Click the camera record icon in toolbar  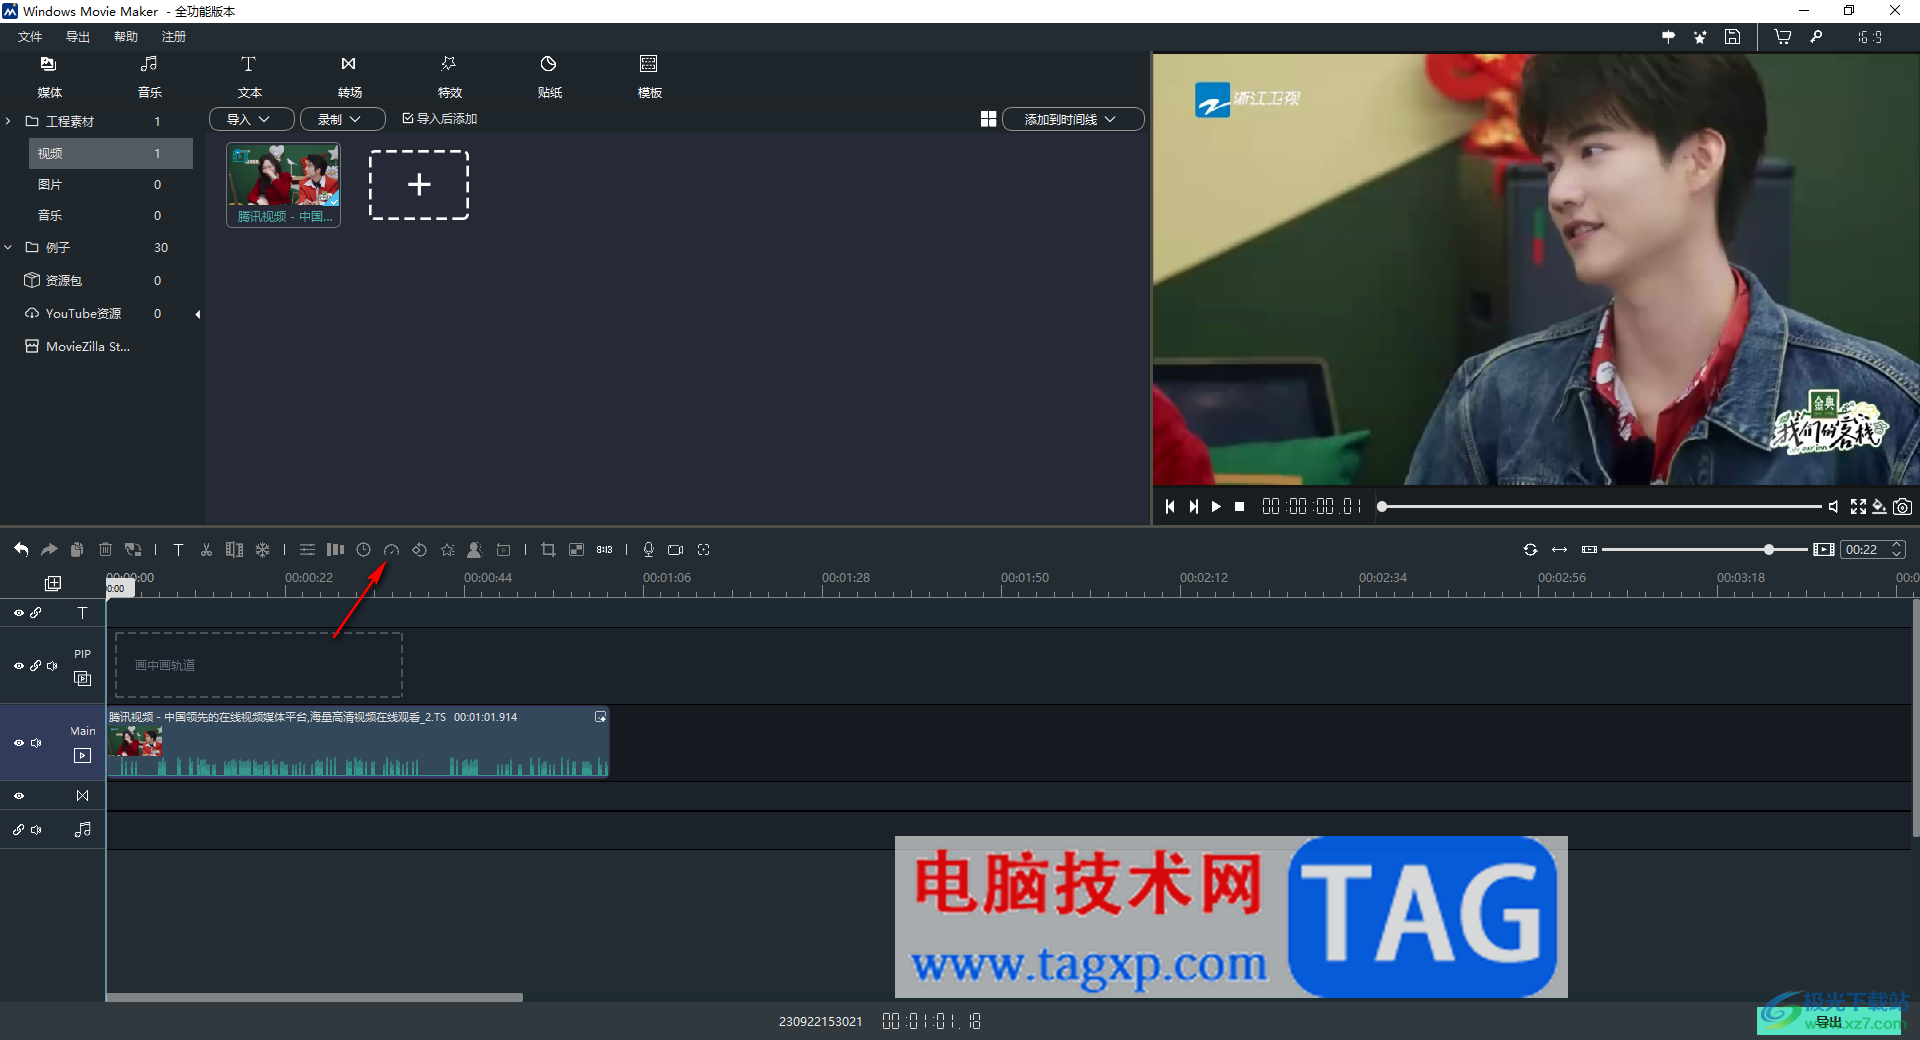pyautogui.click(x=676, y=549)
